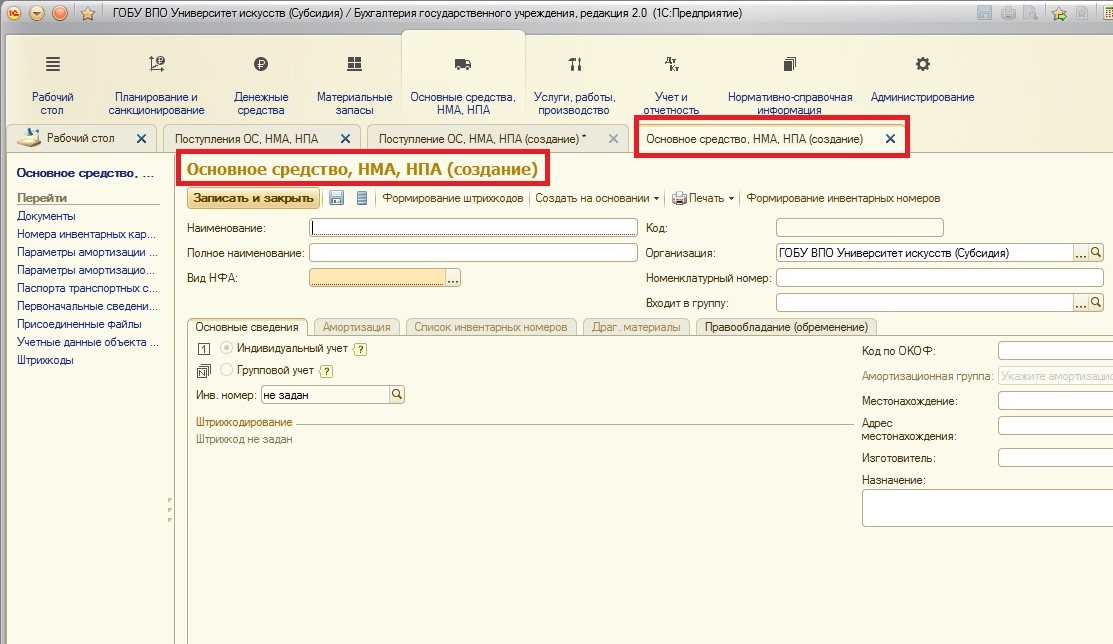Click the favorites star in title bar
The height and width of the screenshot is (644, 1113).
[x=88, y=13]
